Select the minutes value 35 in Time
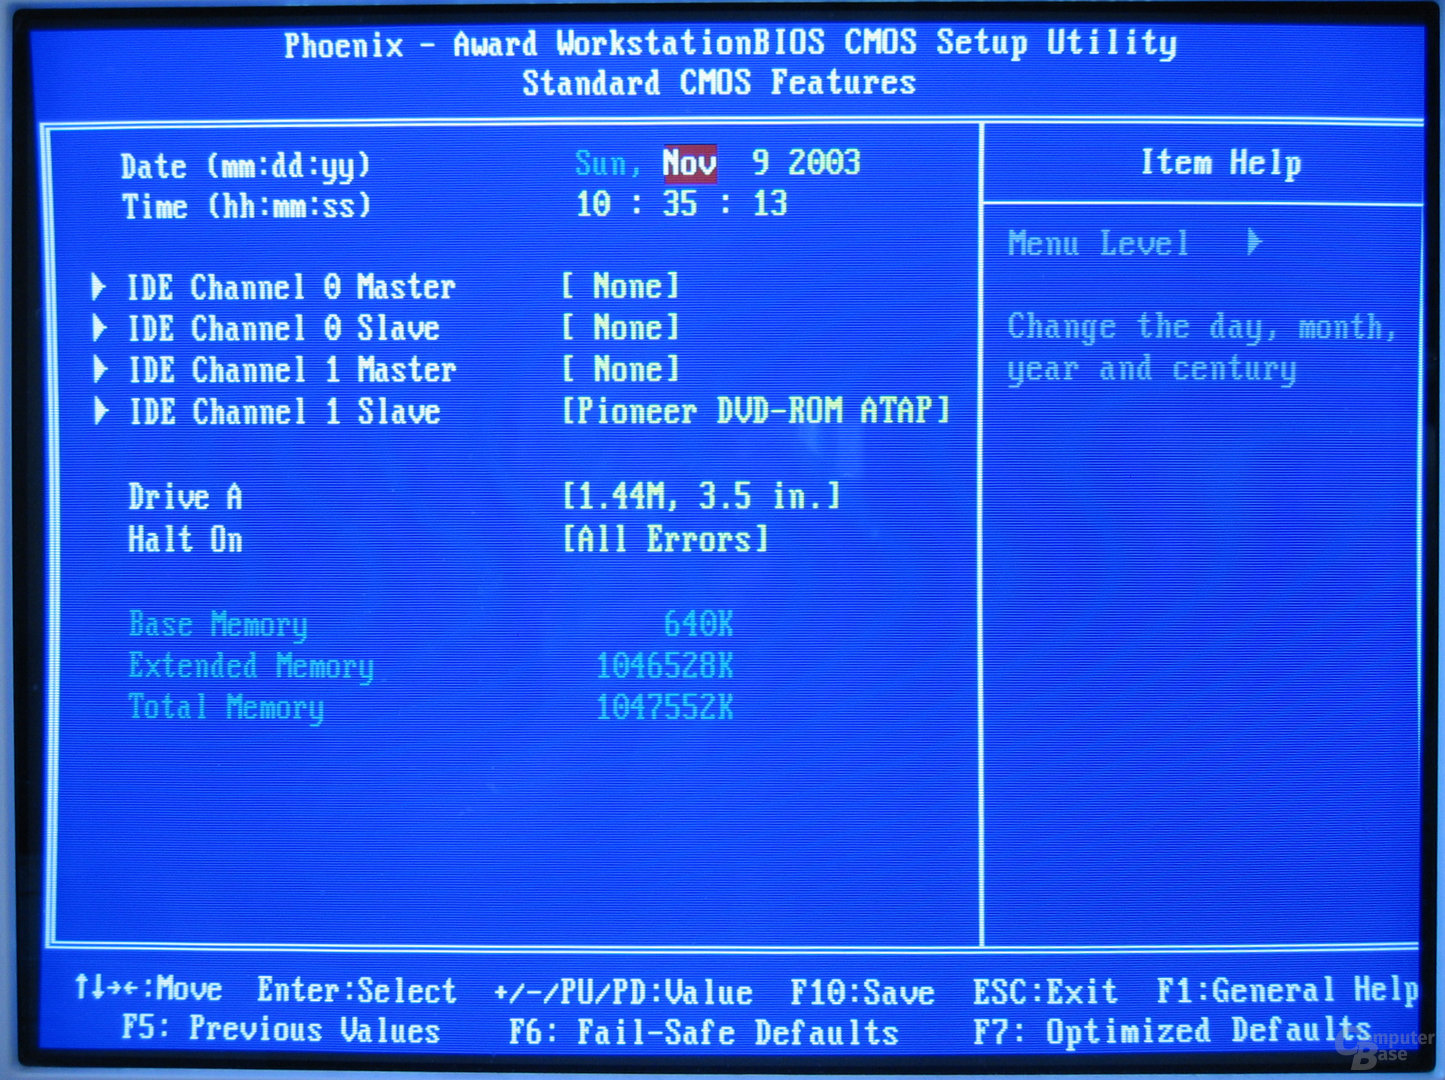The width and height of the screenshot is (1445, 1080). [x=680, y=204]
